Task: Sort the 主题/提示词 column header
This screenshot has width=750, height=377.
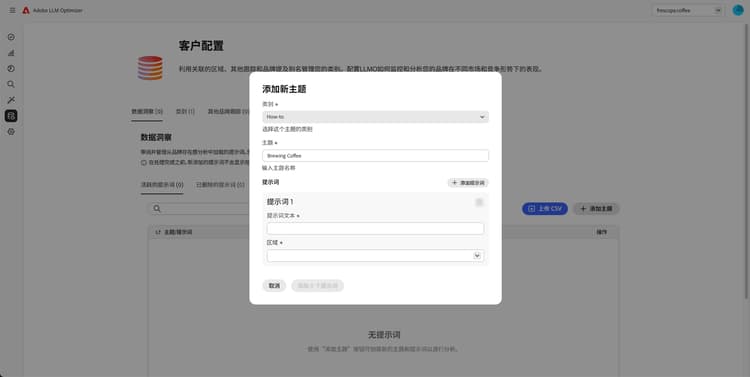Action: click(x=175, y=232)
